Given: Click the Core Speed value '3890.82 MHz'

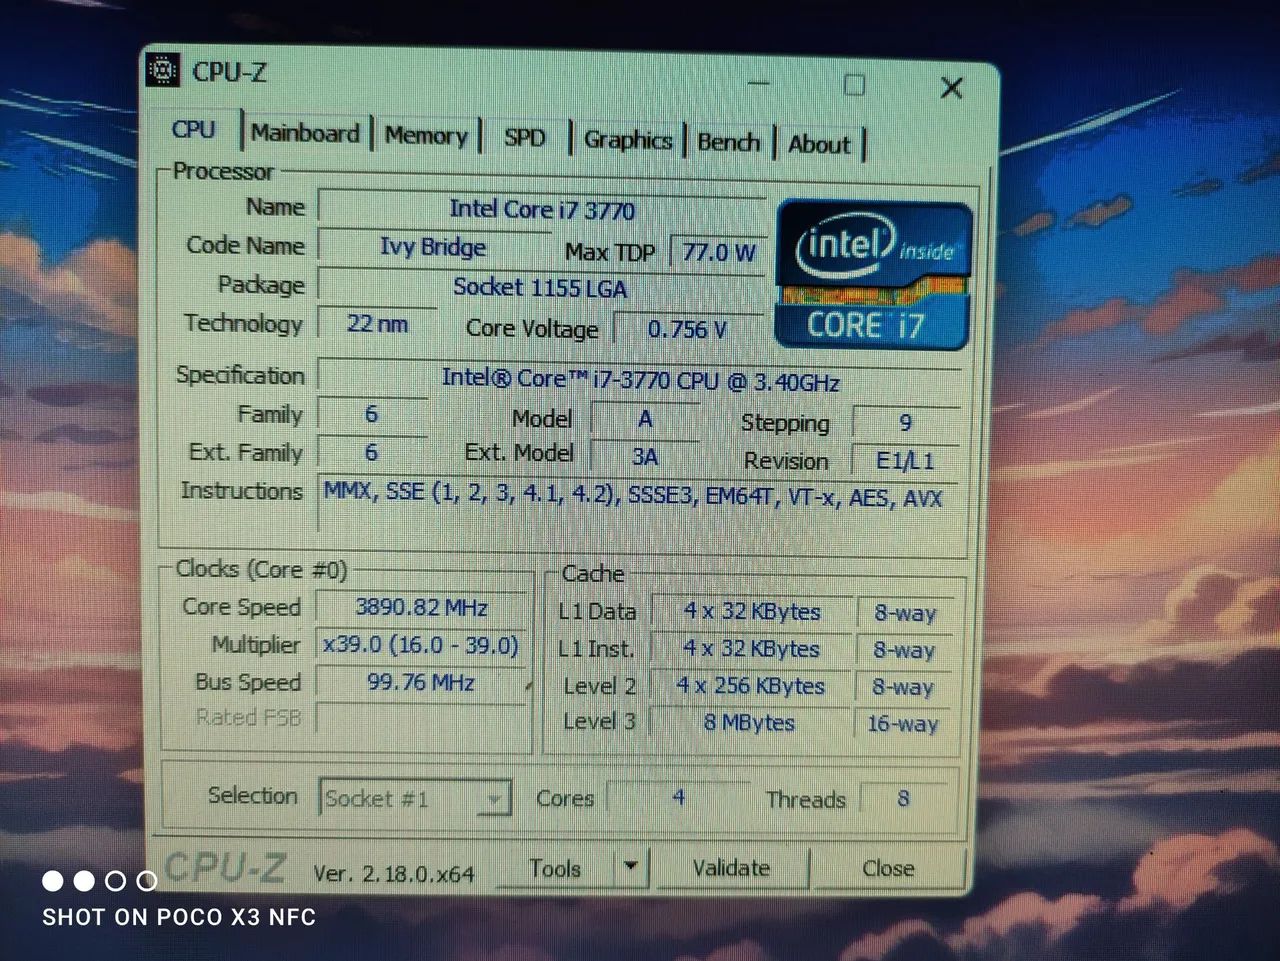Looking at the screenshot, I should [421, 608].
